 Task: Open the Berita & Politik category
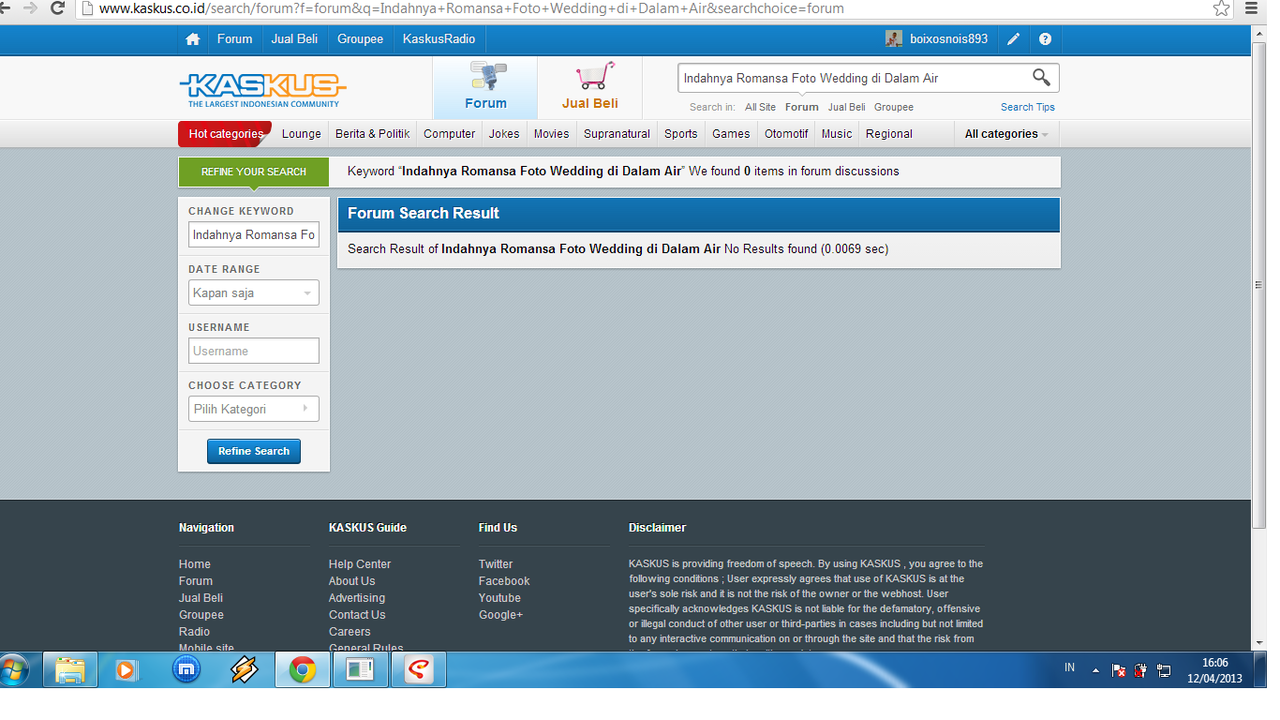(x=372, y=134)
